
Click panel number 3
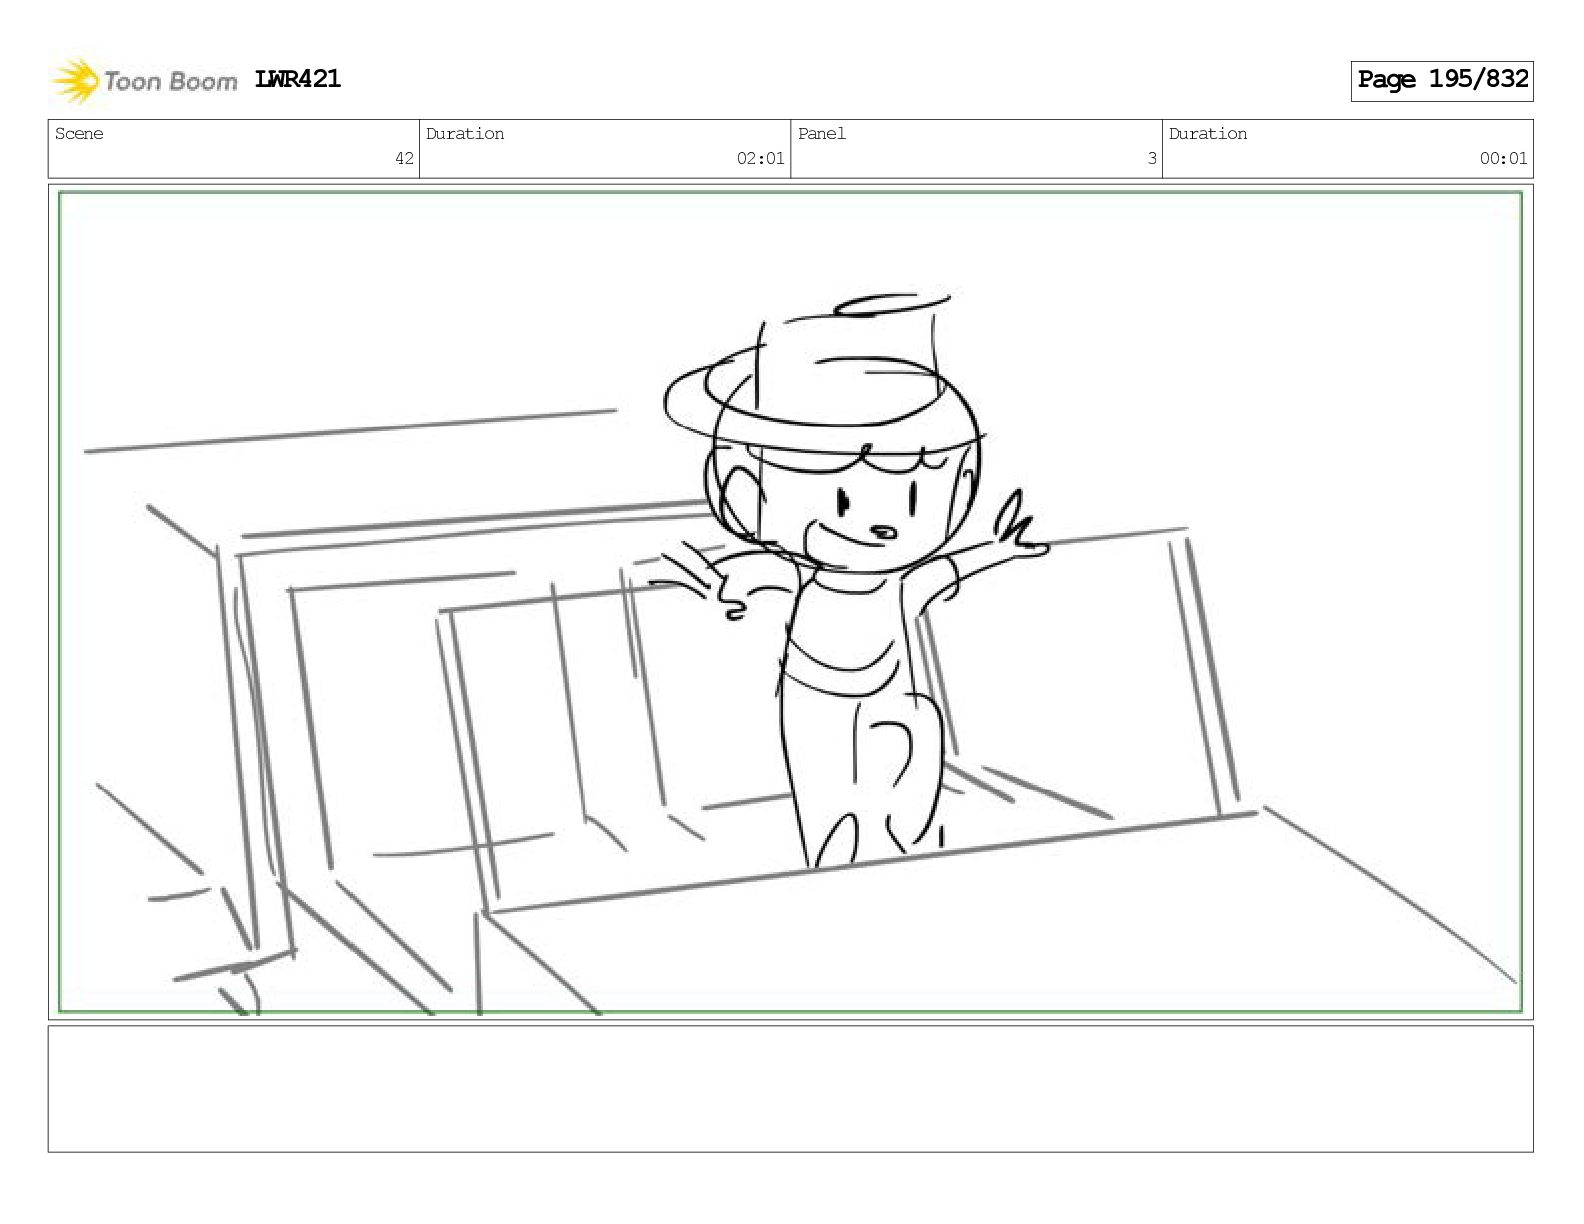(x=1152, y=158)
